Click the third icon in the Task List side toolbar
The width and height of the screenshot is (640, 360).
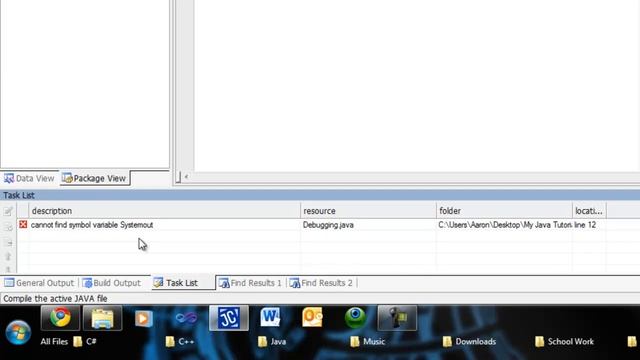click(8, 242)
